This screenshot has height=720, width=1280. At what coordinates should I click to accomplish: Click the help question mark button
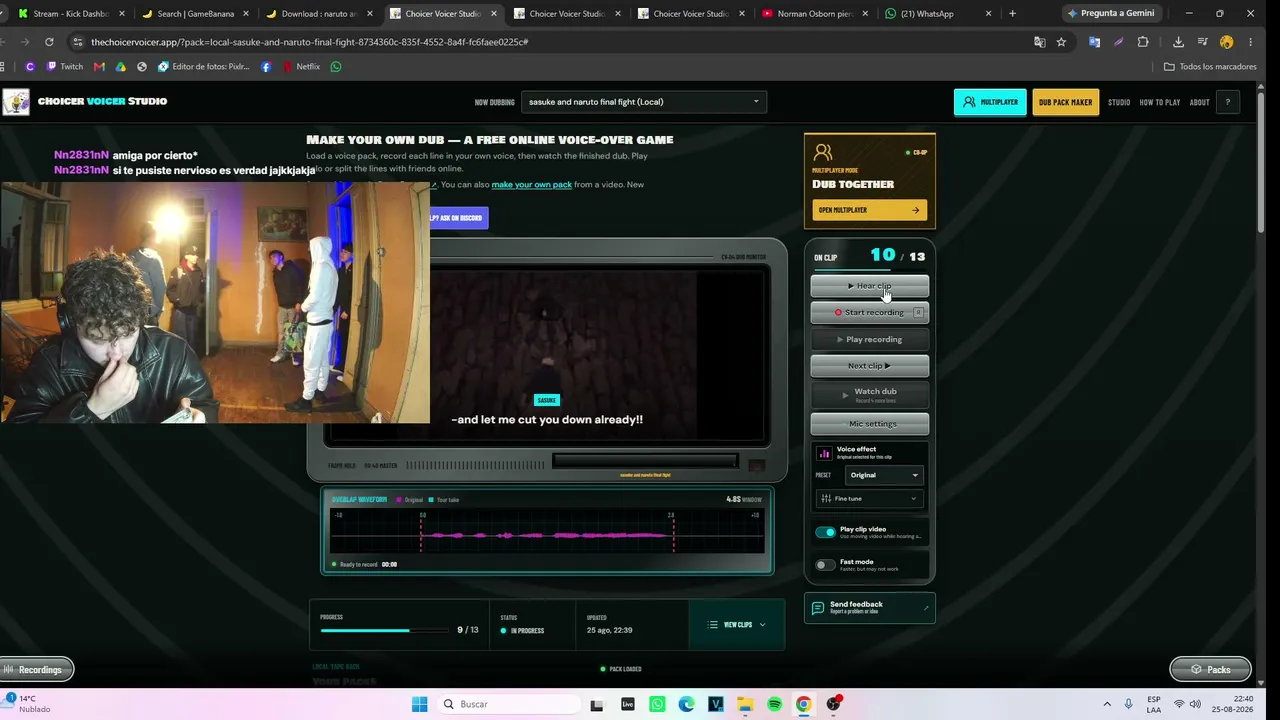[x=1228, y=102]
